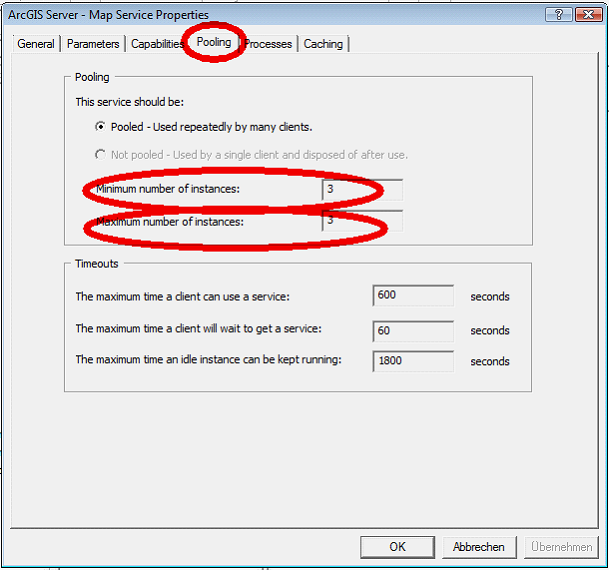Click the Timeouts group heading
Screen dimensions: 609x570
coord(97,264)
